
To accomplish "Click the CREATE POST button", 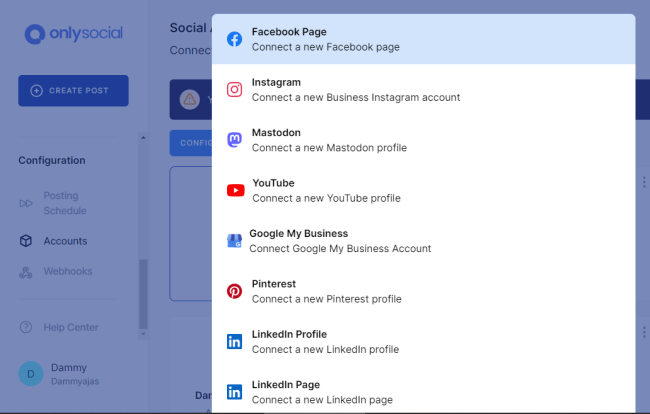I will click(73, 91).
